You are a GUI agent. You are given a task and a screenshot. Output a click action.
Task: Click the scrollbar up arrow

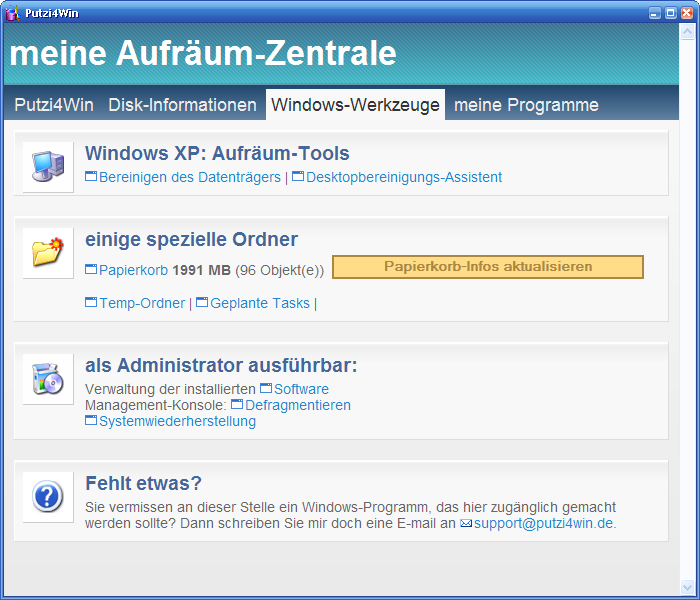687,32
